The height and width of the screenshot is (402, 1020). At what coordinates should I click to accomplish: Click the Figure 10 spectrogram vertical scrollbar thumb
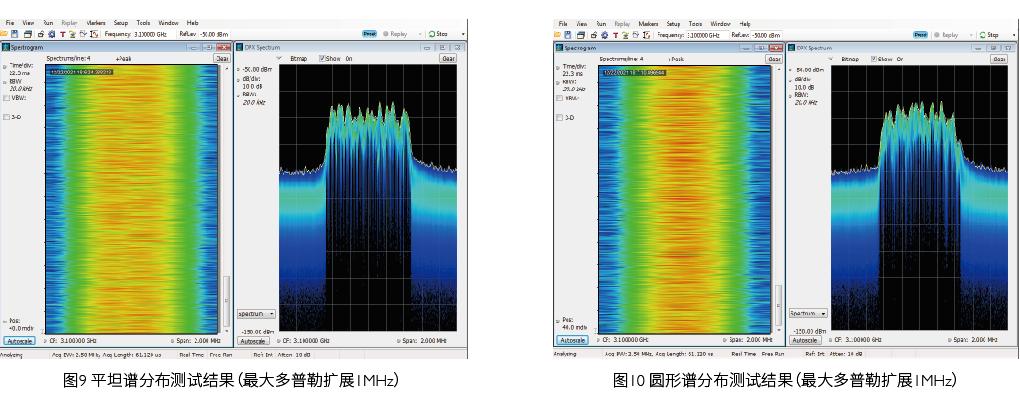pos(779,305)
